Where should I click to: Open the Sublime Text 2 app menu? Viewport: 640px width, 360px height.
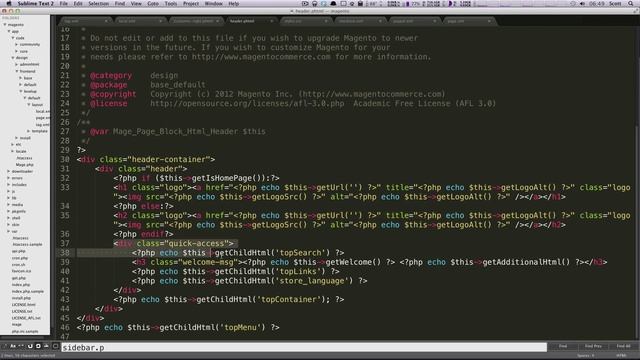tap(36, 3)
